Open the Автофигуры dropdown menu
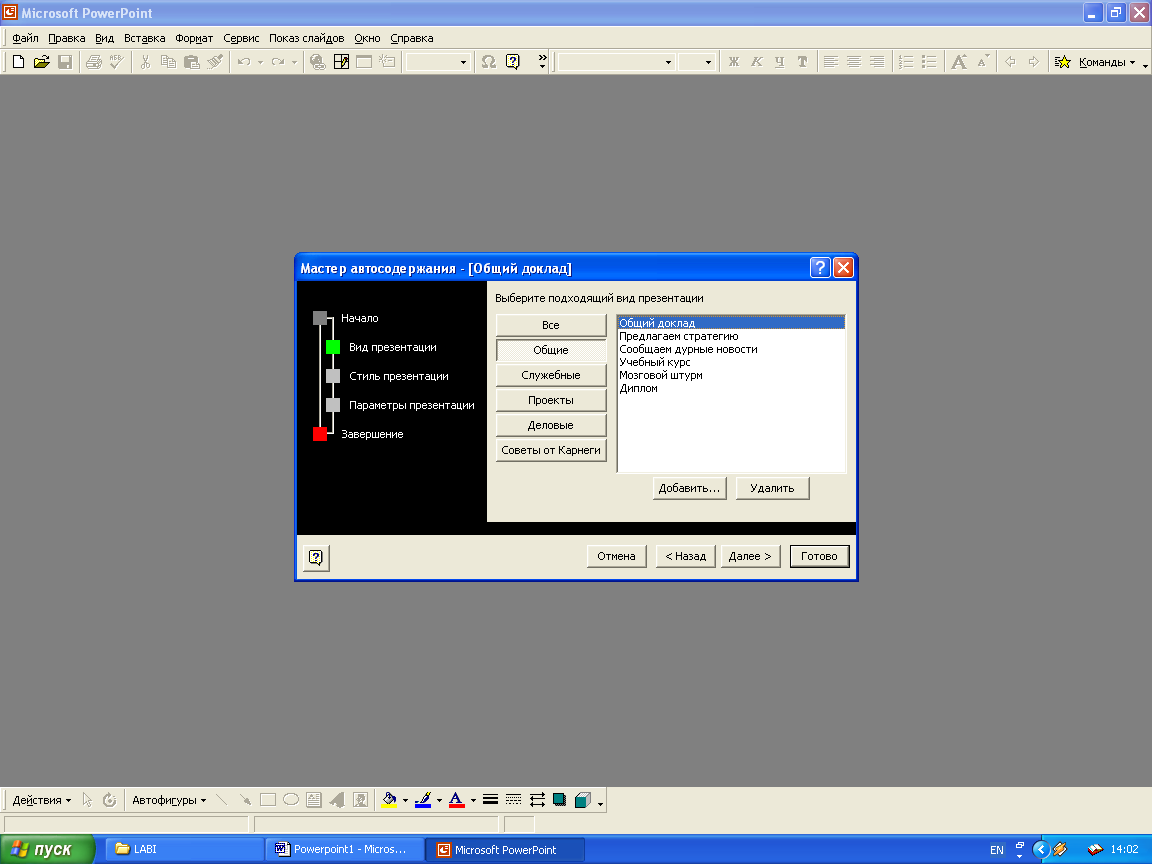1152x864 pixels. point(169,800)
